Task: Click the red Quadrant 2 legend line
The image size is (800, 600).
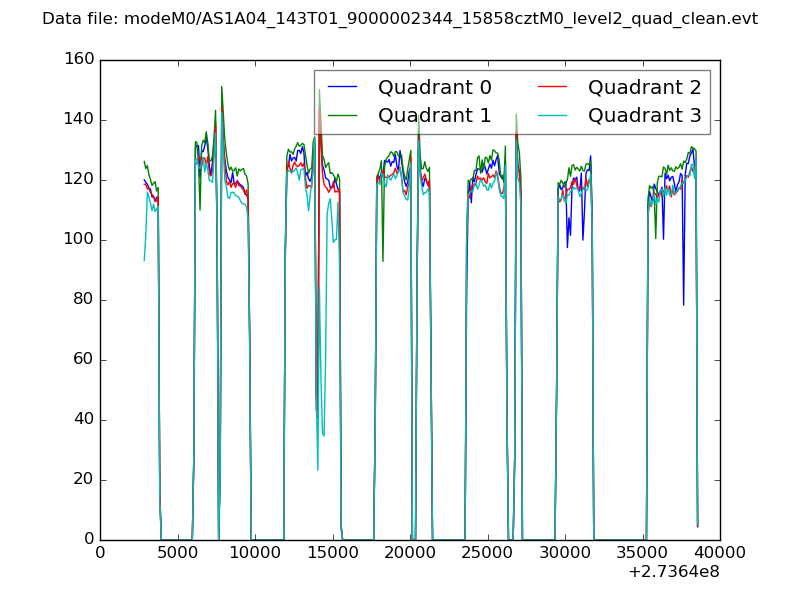Action: (x=555, y=87)
